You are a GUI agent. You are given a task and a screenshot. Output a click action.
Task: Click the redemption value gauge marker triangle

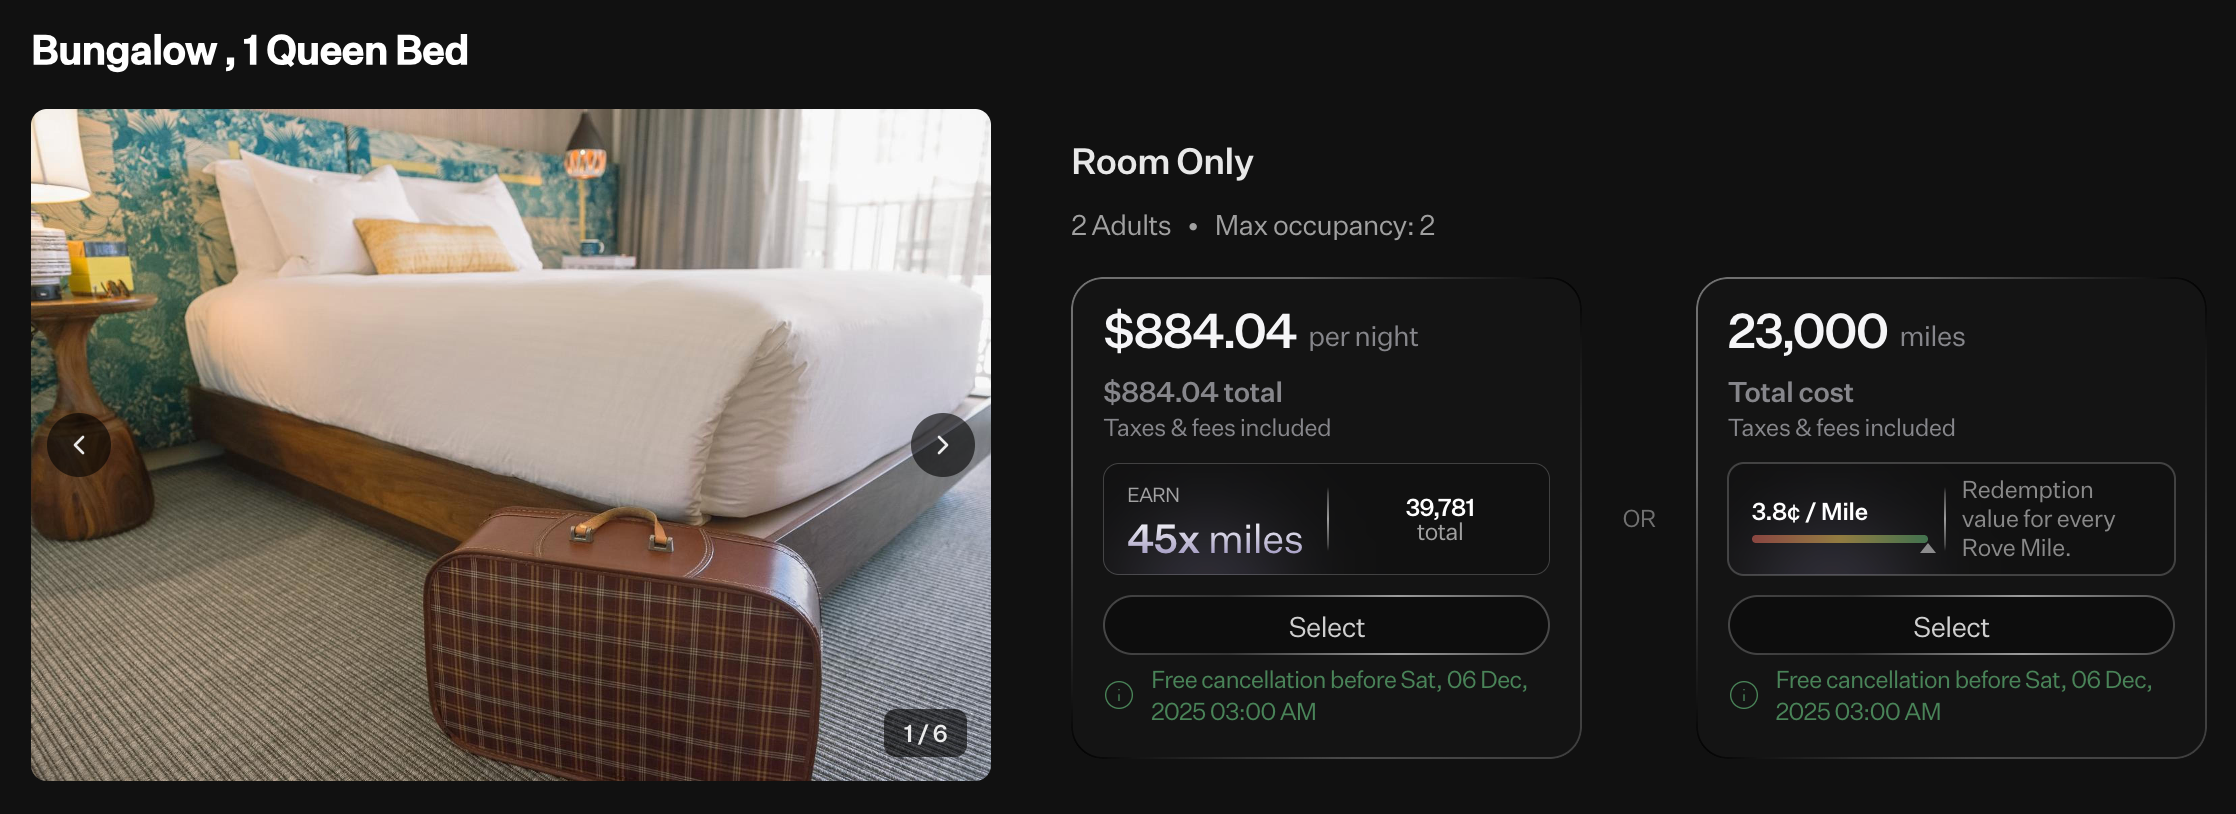click(1927, 548)
